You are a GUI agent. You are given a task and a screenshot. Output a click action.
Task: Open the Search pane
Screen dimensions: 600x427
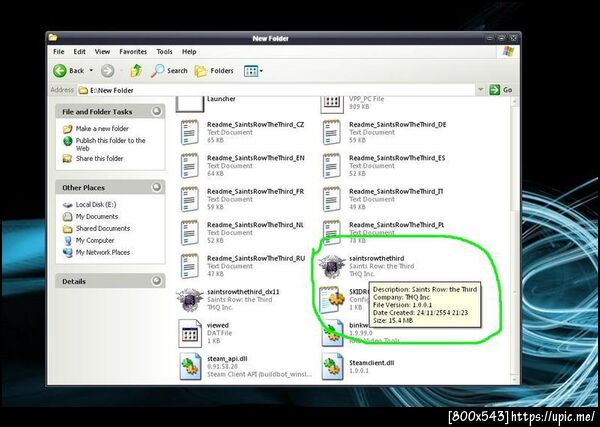coord(169,71)
